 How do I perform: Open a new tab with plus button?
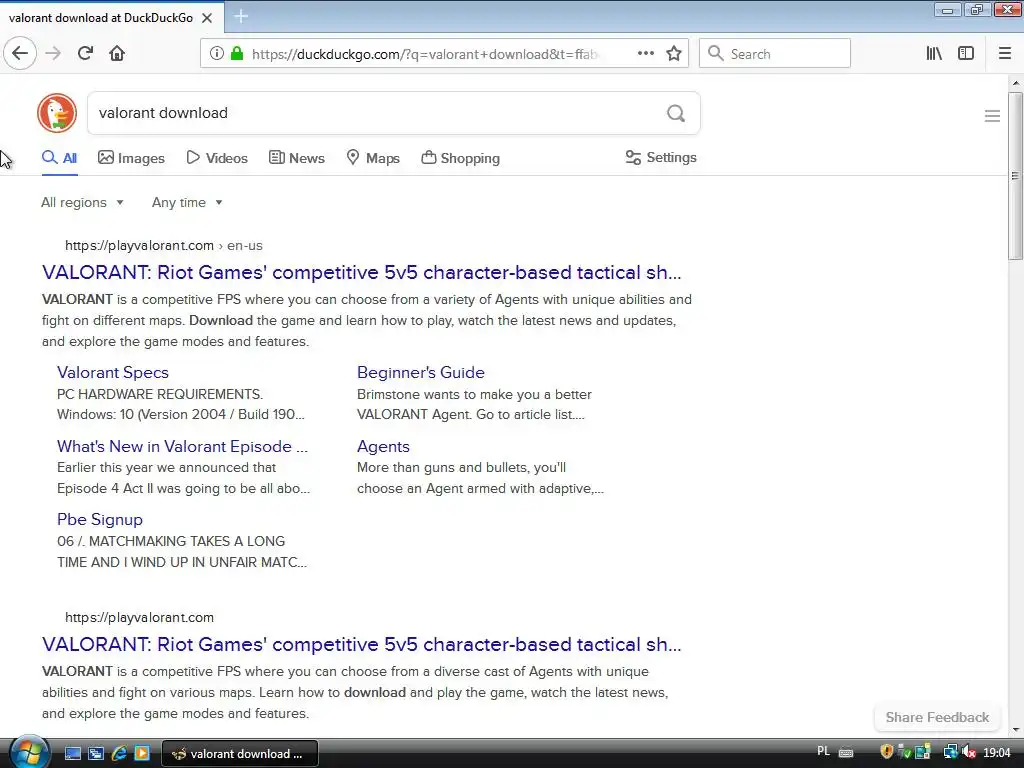[241, 16]
